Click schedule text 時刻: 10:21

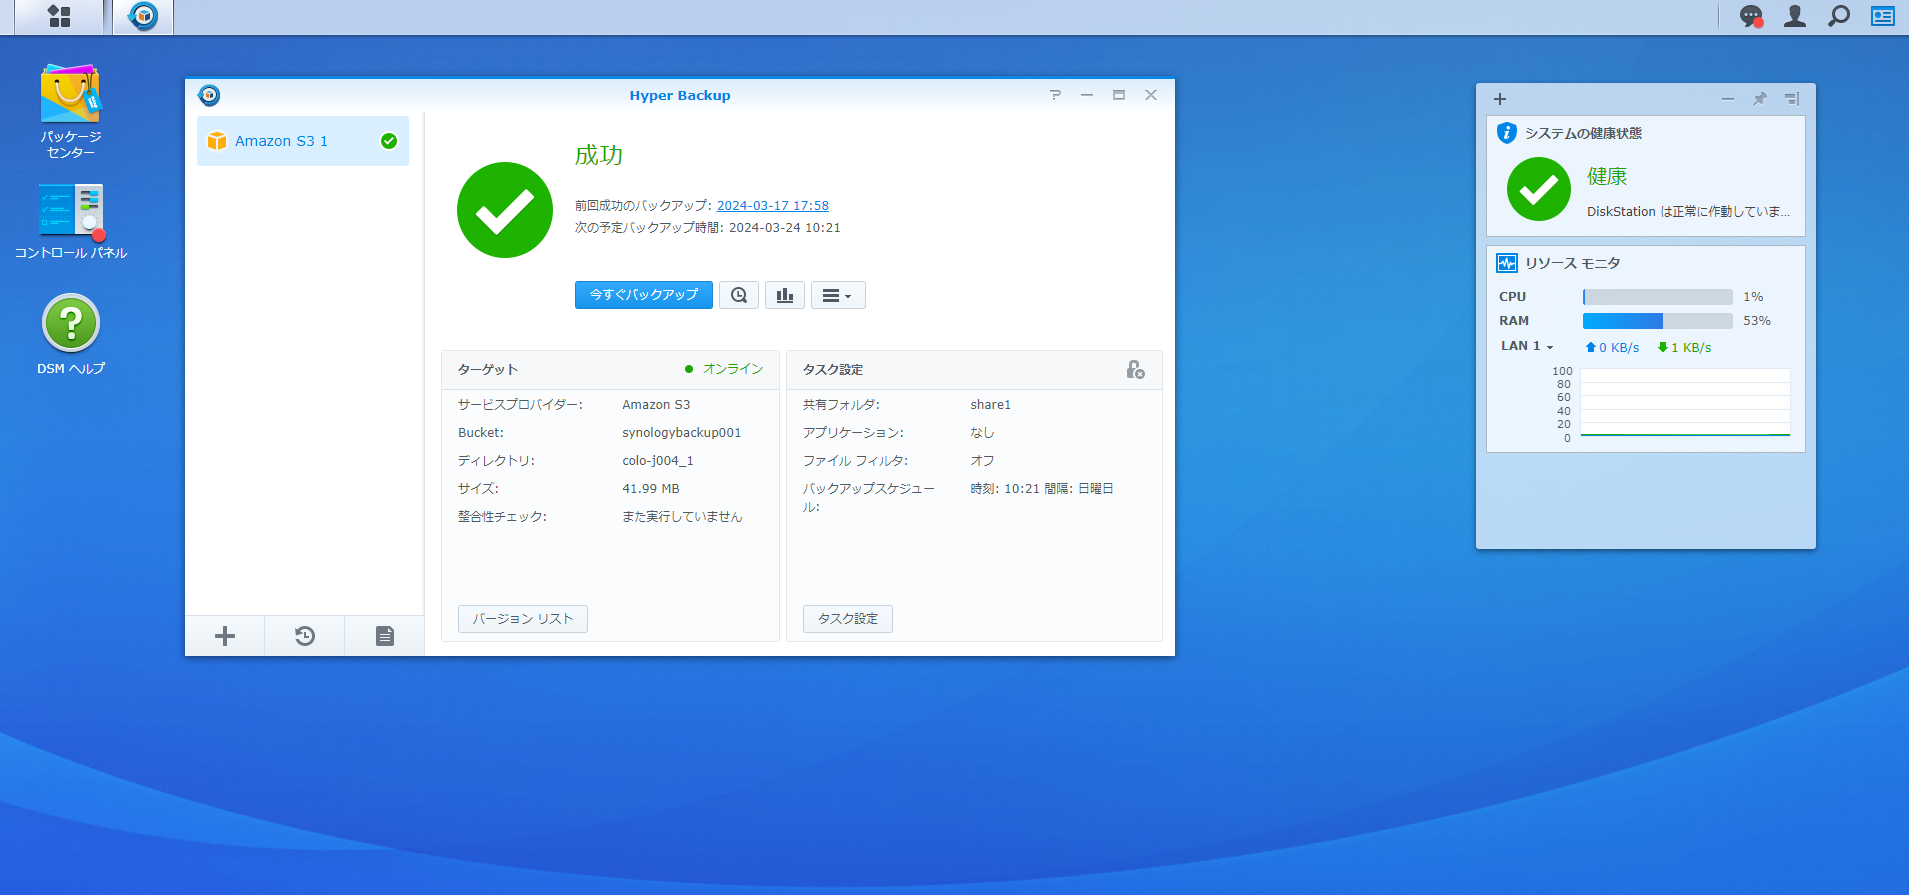(1005, 489)
